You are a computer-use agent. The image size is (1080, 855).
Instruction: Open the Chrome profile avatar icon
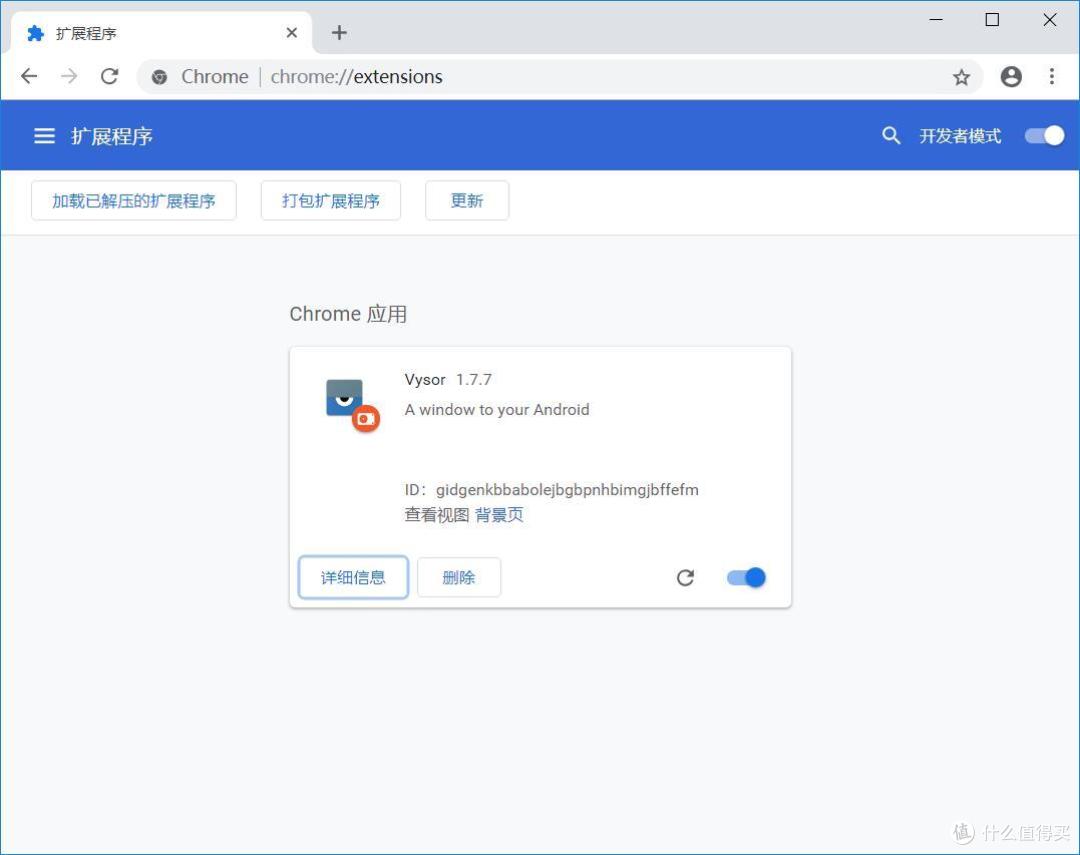tap(1011, 76)
